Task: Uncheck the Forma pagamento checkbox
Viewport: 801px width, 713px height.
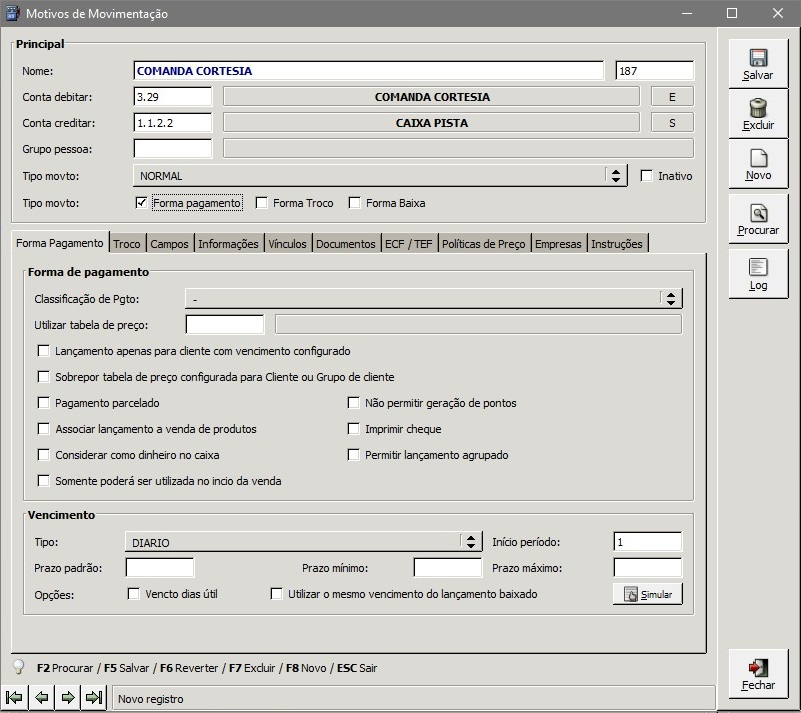Action: point(141,203)
